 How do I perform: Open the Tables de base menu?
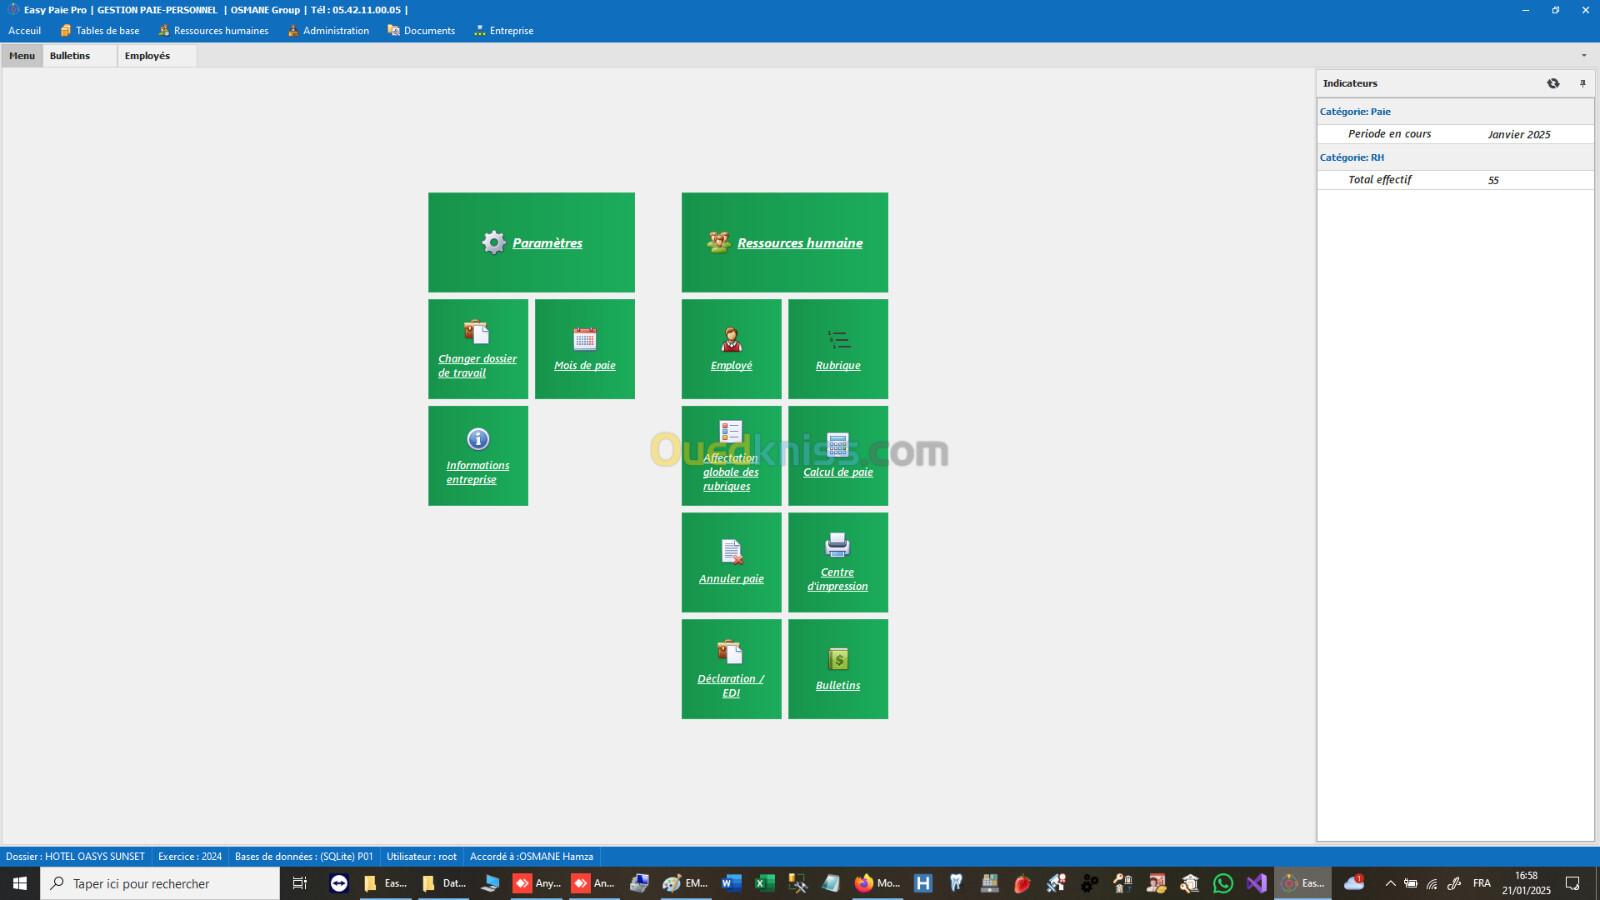click(x=100, y=31)
